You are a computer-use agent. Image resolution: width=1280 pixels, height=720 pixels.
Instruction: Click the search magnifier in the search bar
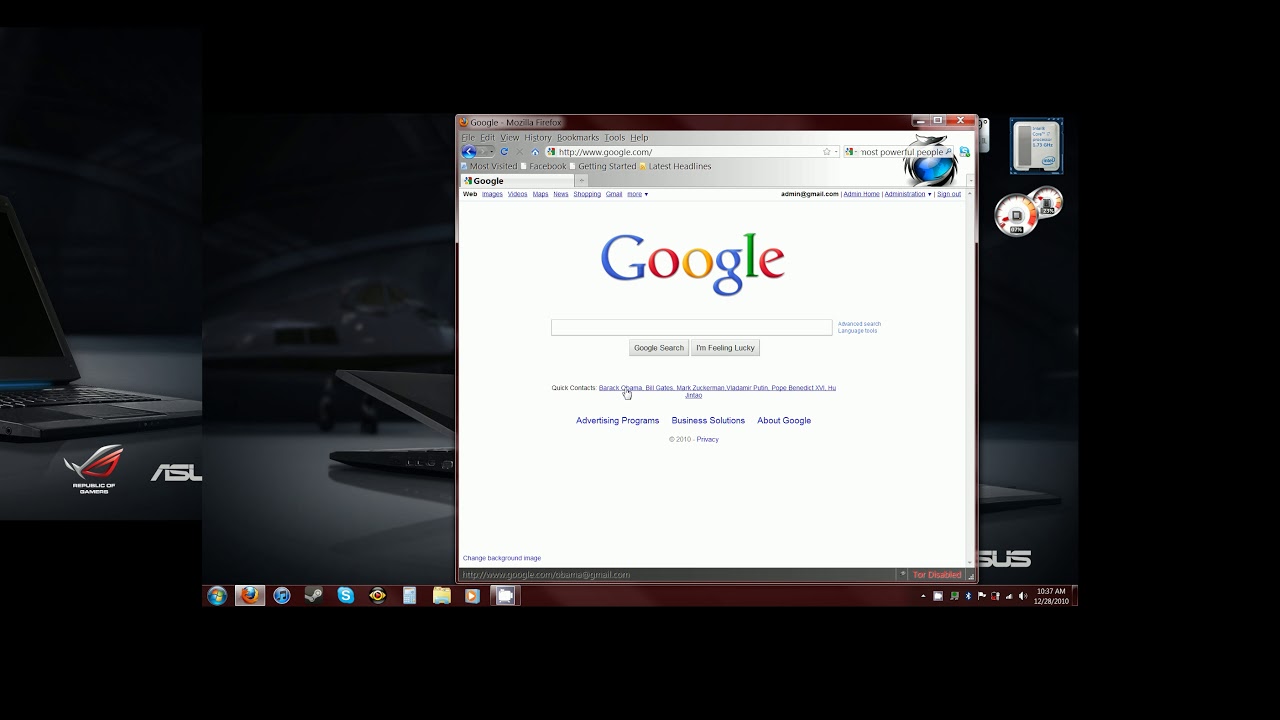point(948,152)
